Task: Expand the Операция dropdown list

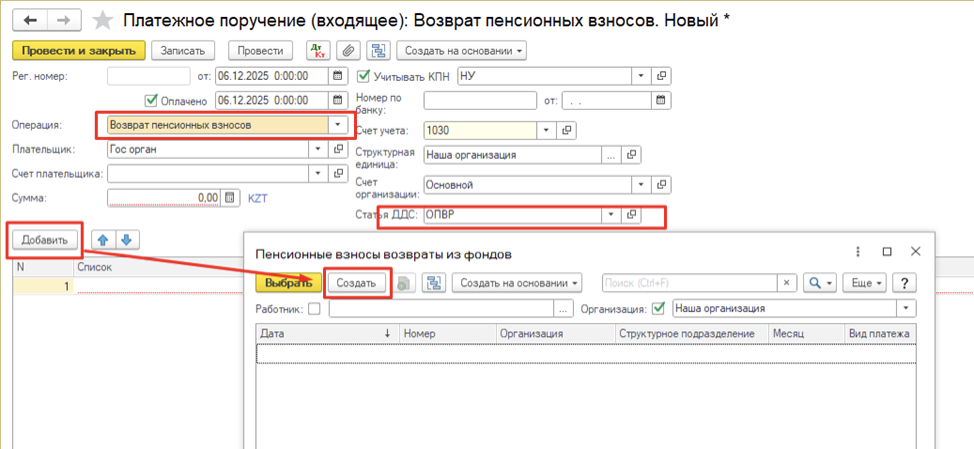Action: [339, 125]
